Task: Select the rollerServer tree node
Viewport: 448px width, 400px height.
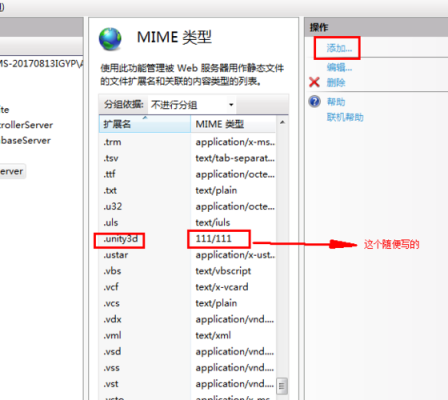Action: 26,125
